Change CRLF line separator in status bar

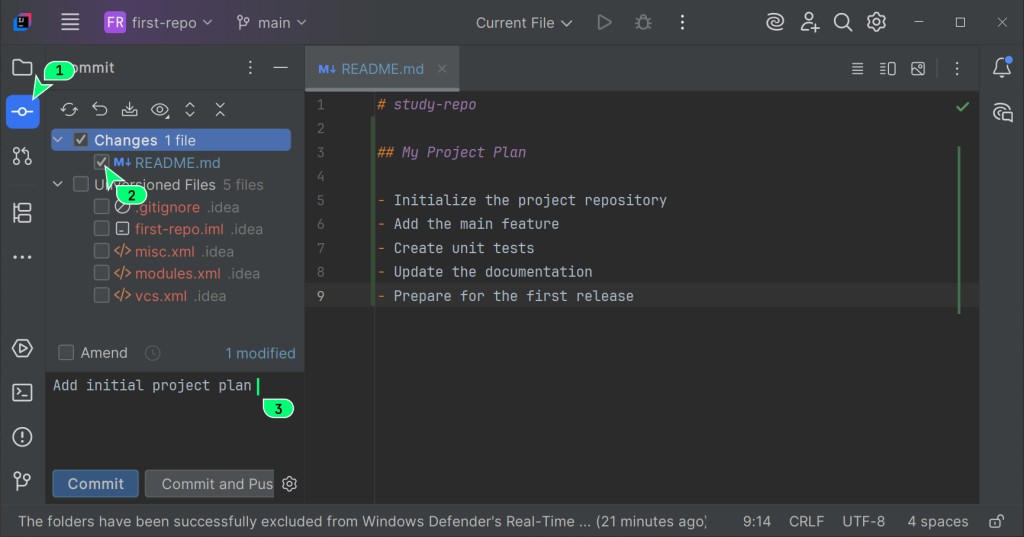click(x=806, y=521)
